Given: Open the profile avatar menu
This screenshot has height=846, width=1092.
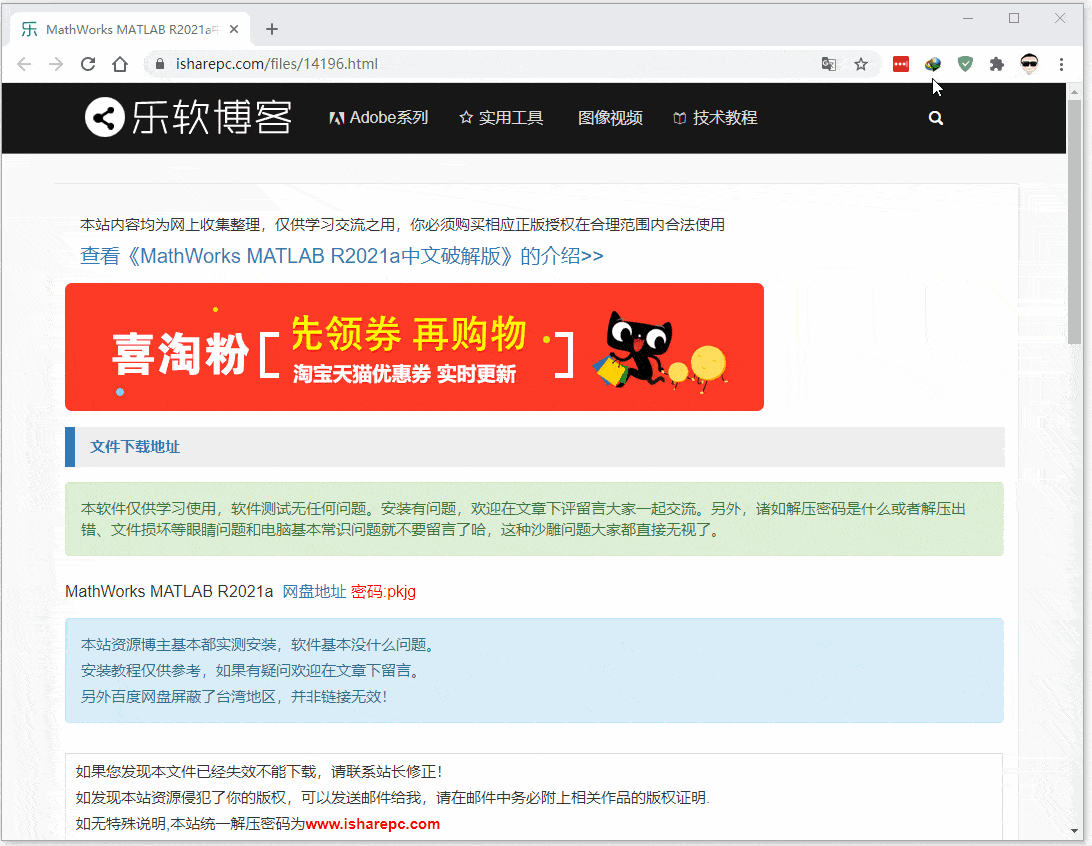Looking at the screenshot, I should pyautogui.click(x=1029, y=64).
